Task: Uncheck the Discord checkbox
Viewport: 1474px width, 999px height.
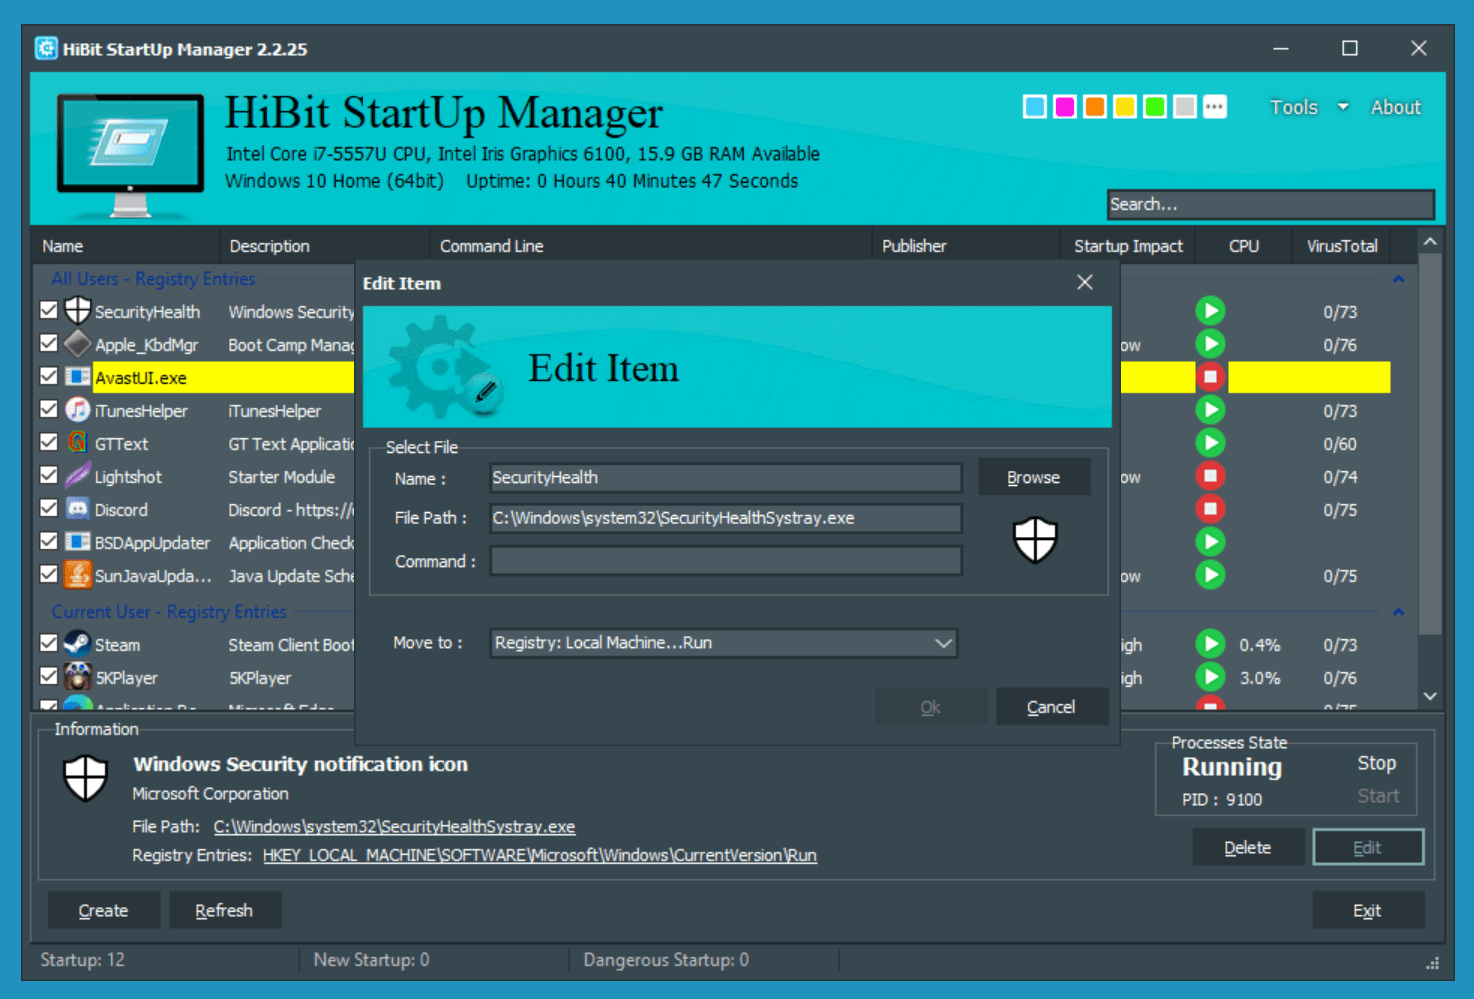Action: tap(48, 509)
